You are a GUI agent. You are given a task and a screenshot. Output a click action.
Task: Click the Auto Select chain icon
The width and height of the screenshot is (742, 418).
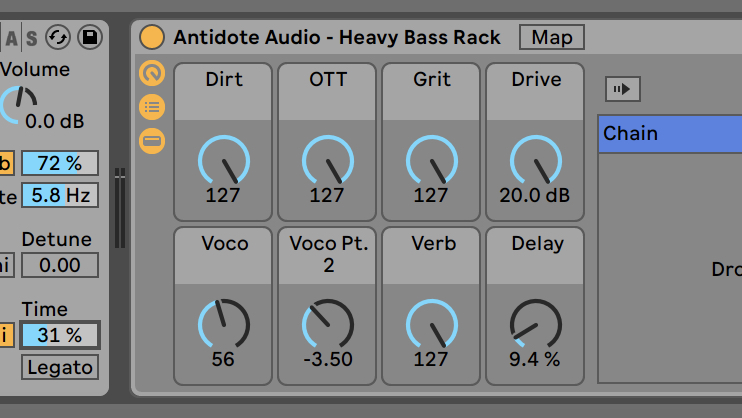coord(622,90)
